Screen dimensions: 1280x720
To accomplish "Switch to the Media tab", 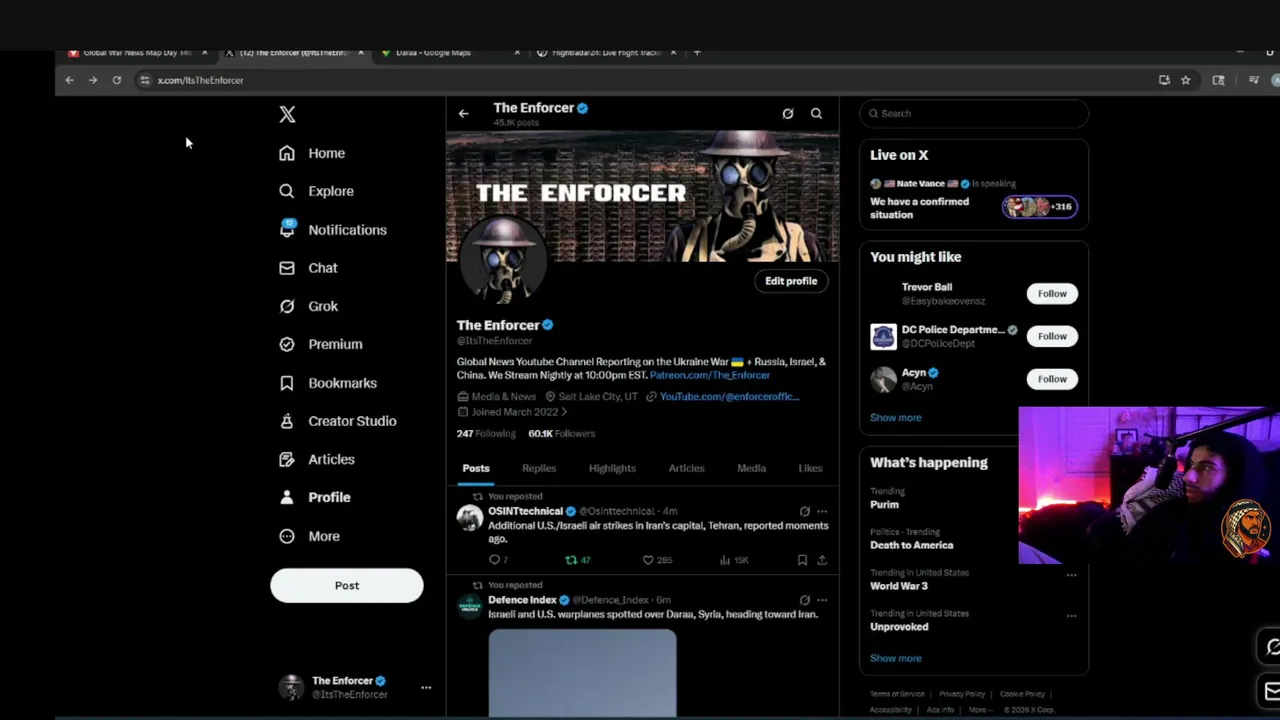I will pyautogui.click(x=752, y=468).
